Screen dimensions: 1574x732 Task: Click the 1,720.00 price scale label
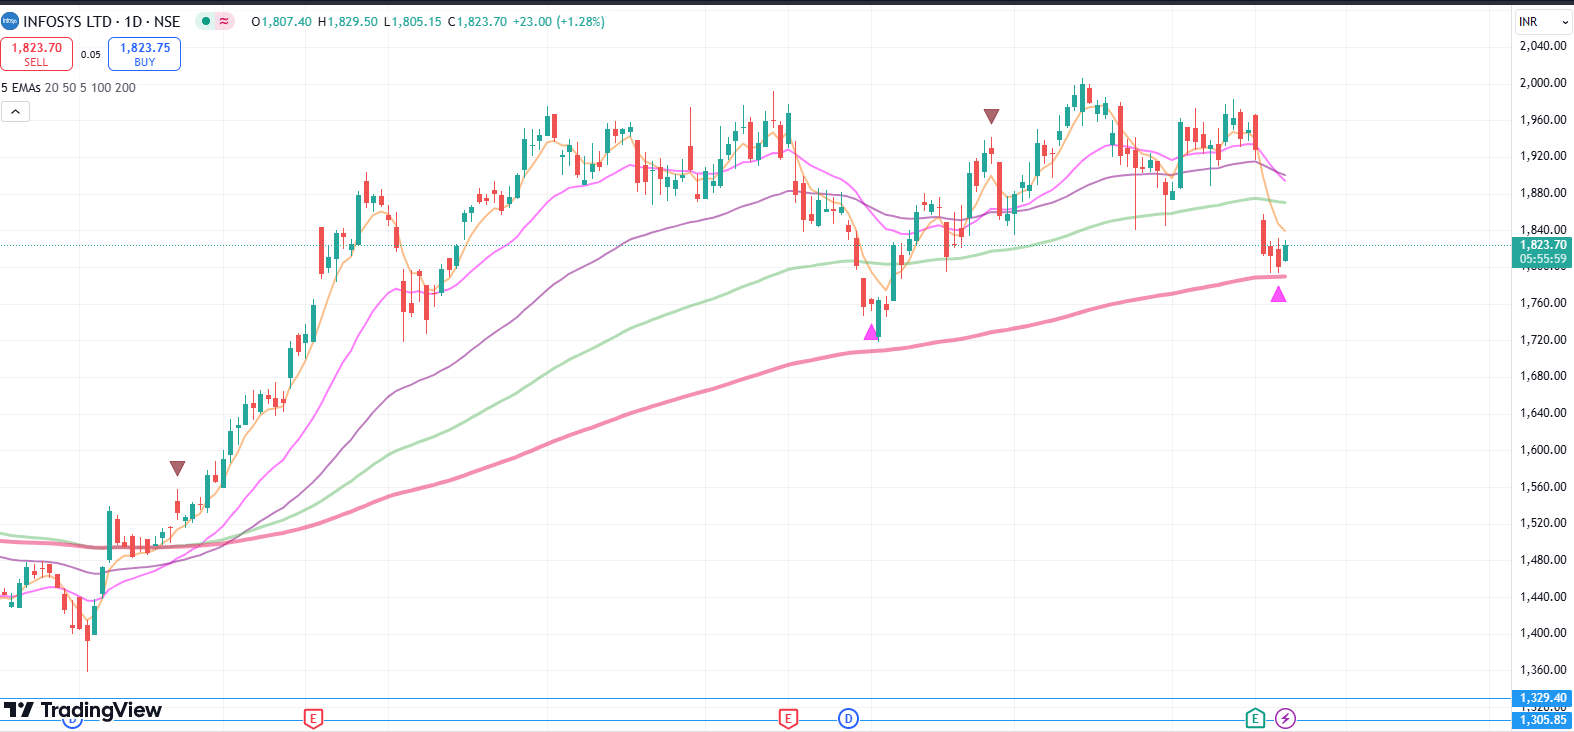tap(1543, 340)
